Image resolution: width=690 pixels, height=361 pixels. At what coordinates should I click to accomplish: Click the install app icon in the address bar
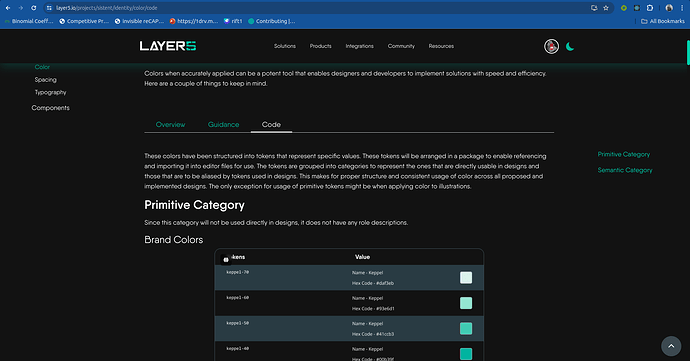coord(594,8)
